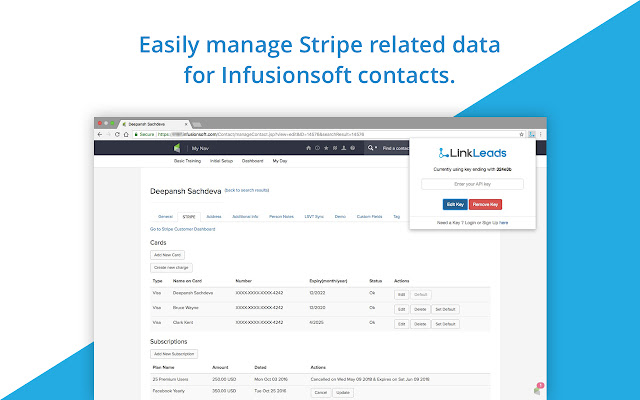Click the 'Mon Oct 03 2016' date cell
The height and width of the screenshot is (400, 640).
tap(271, 380)
